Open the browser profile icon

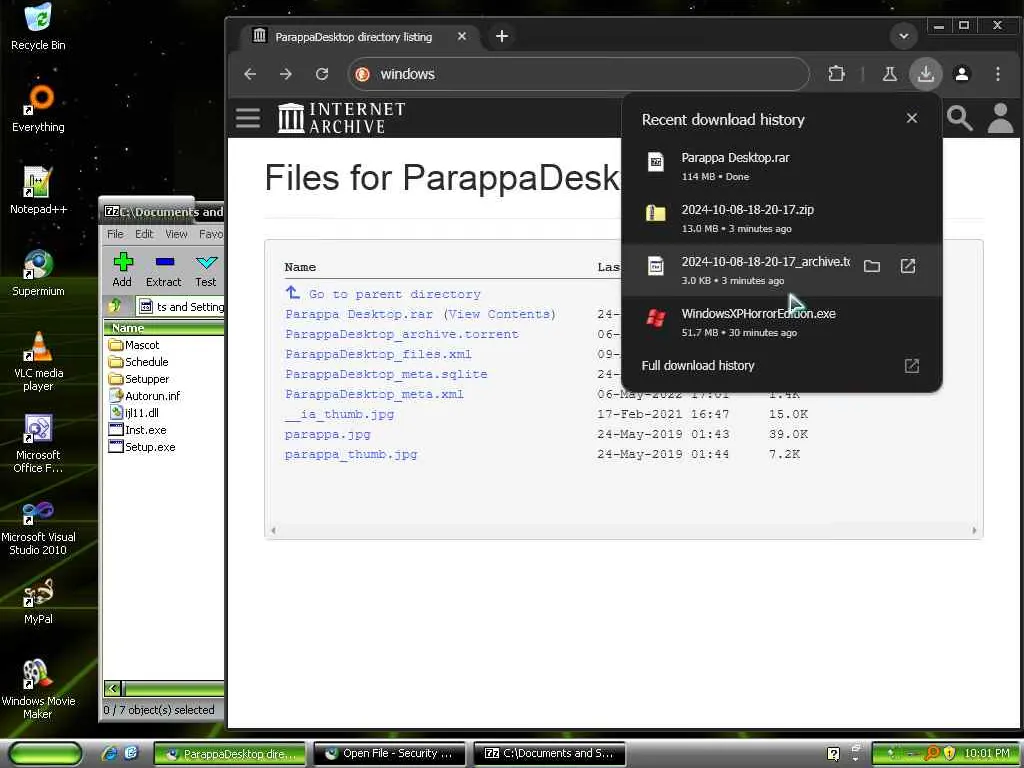[x=962, y=74]
